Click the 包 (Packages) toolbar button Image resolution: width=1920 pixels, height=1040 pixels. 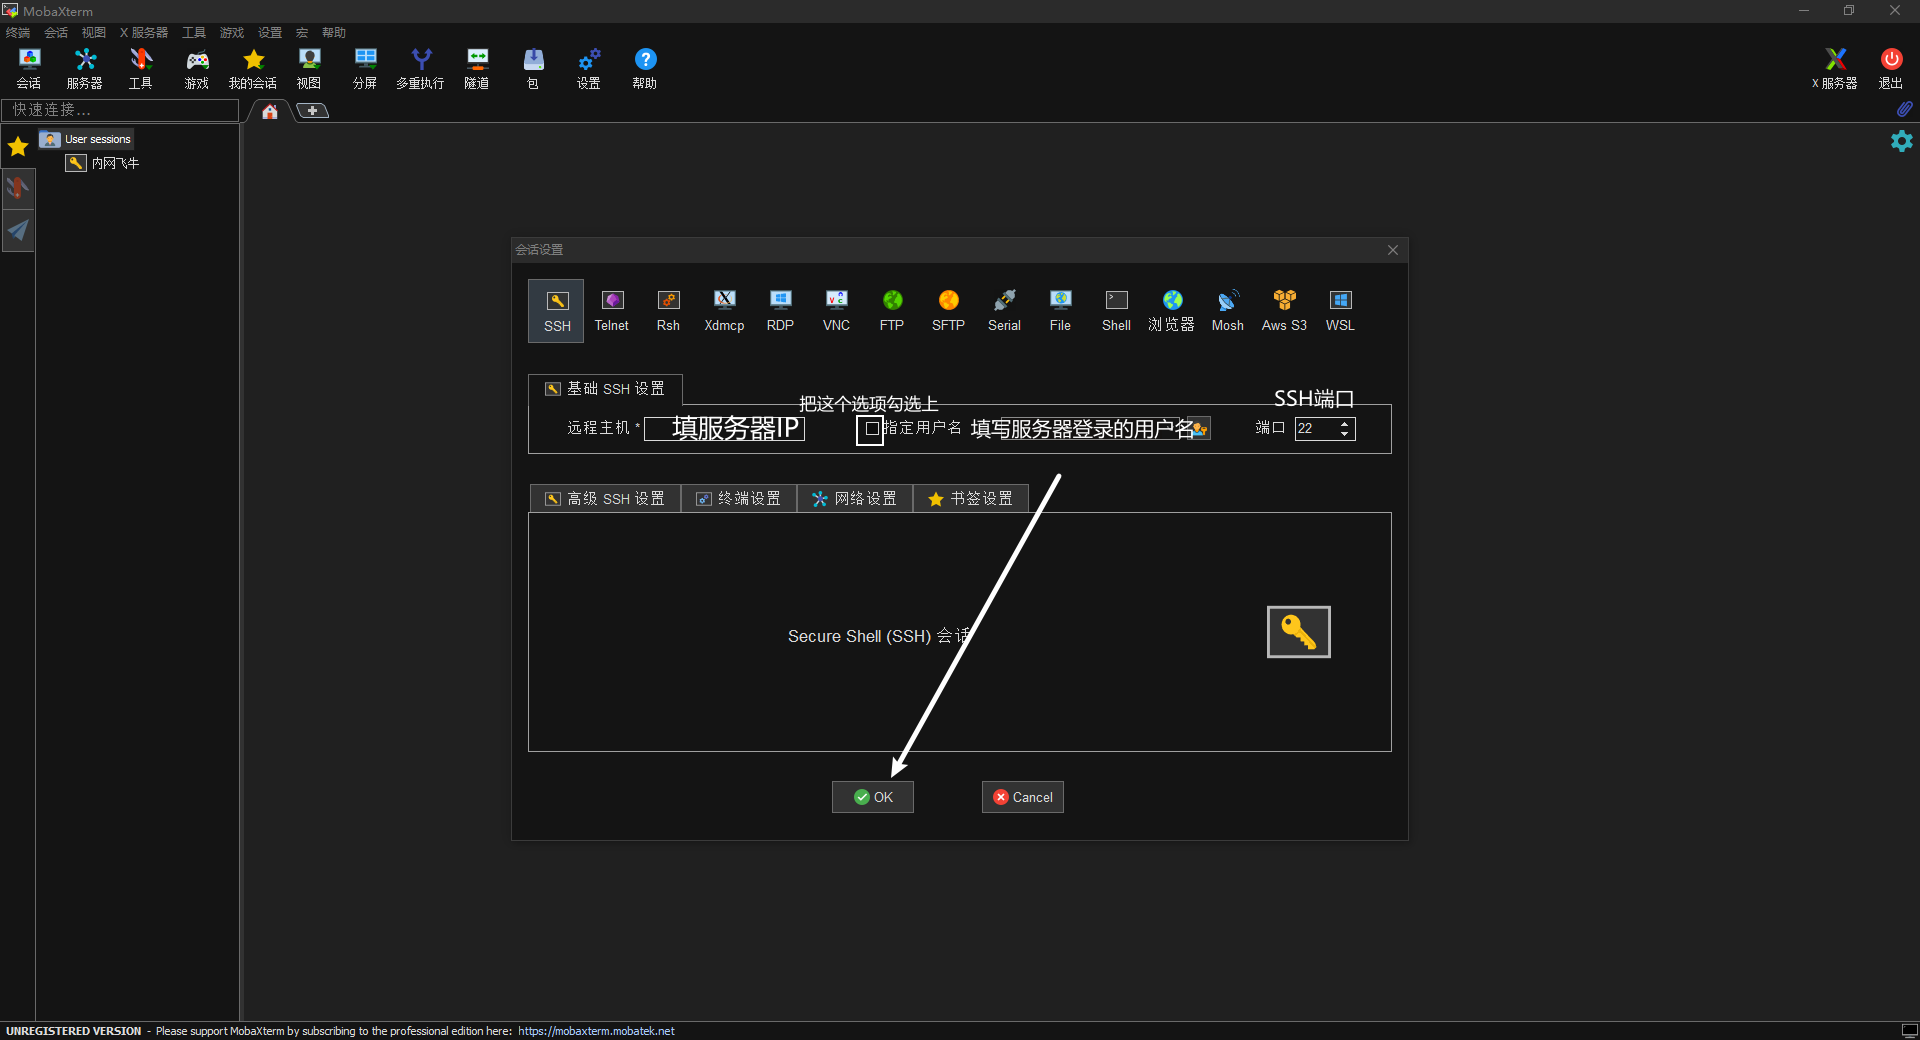533,69
